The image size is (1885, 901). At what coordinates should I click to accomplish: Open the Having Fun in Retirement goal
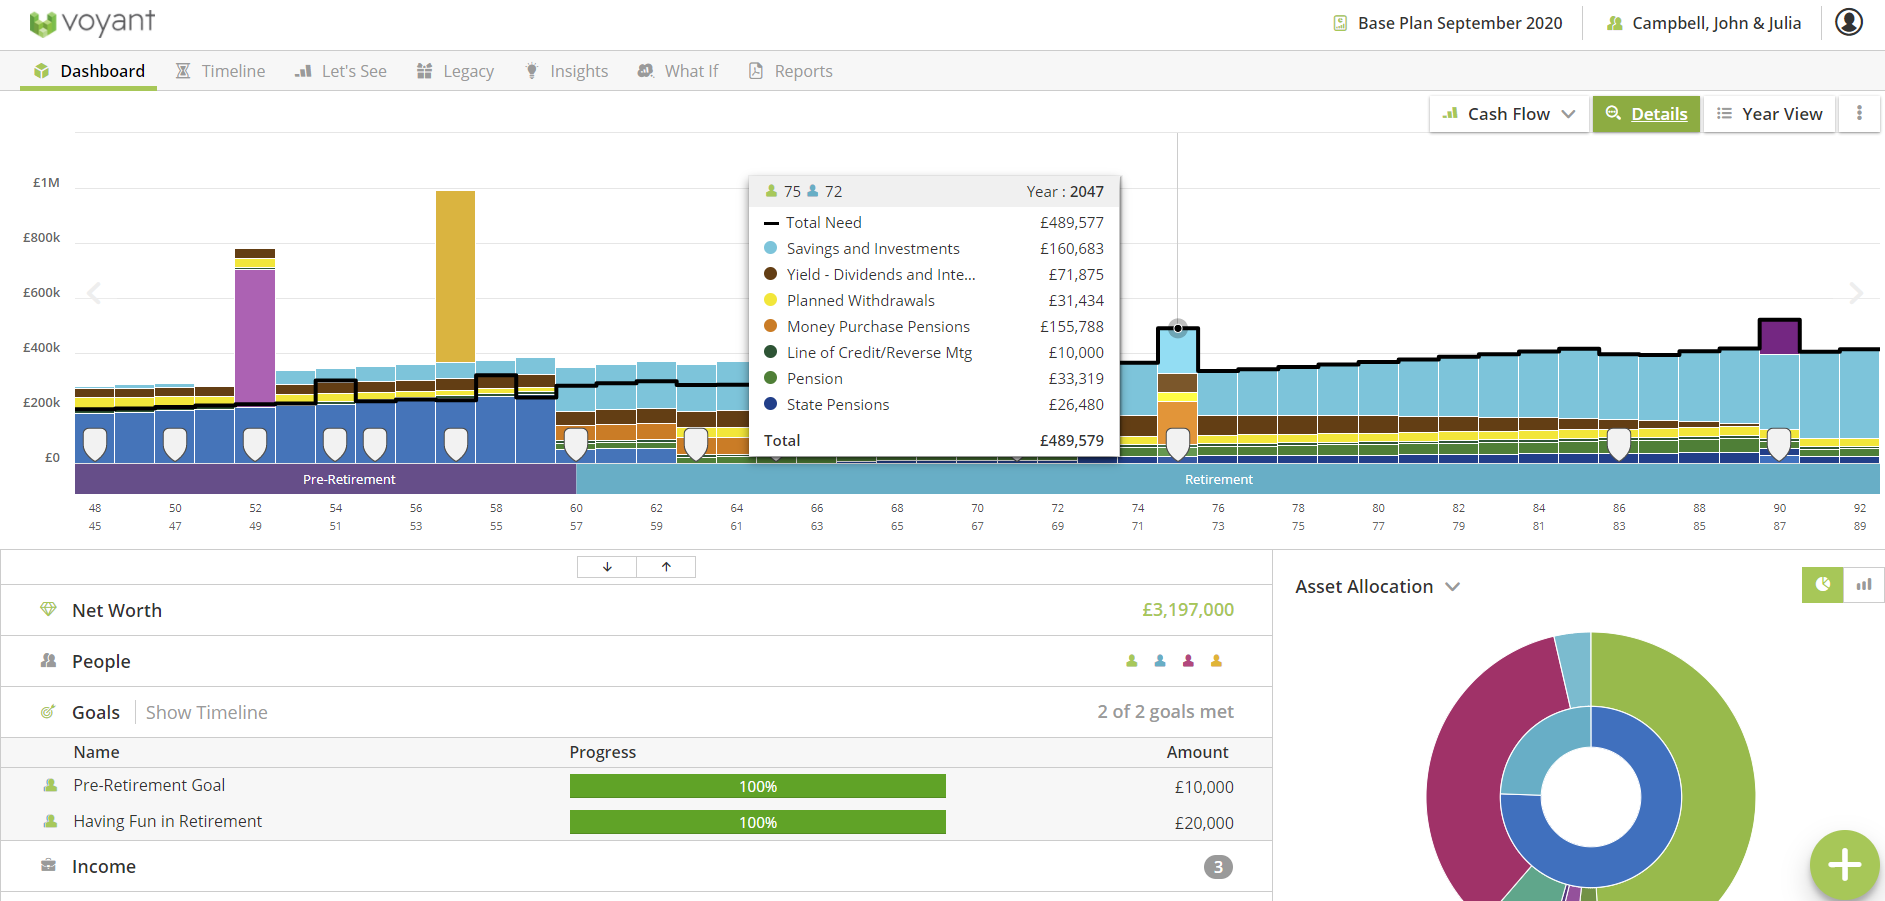tap(636, 822)
